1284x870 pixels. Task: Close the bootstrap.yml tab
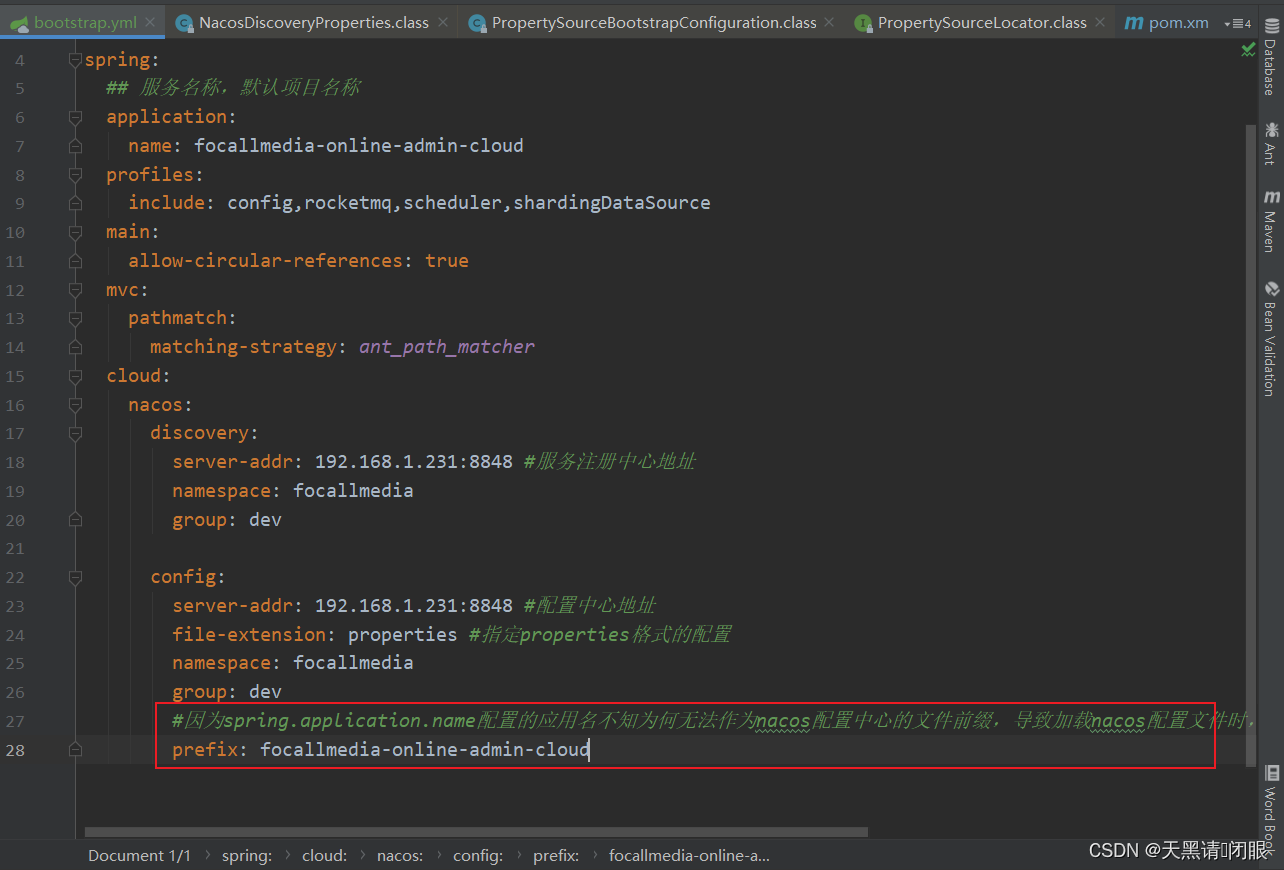pyautogui.click(x=150, y=22)
